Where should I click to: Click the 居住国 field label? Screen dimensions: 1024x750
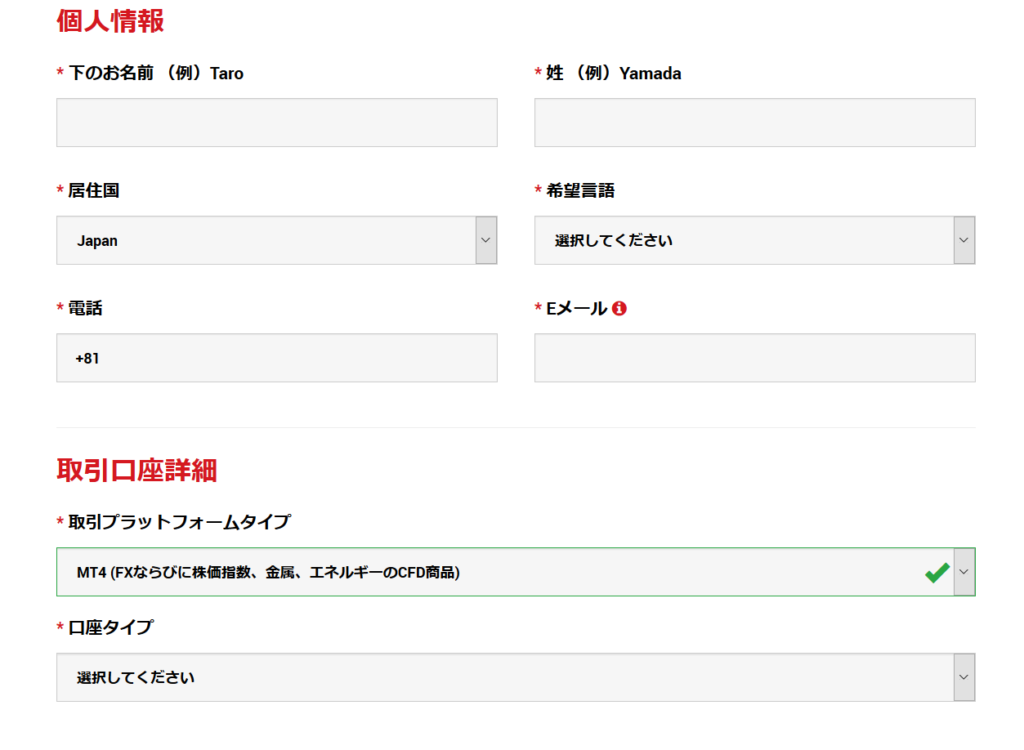pos(94,191)
